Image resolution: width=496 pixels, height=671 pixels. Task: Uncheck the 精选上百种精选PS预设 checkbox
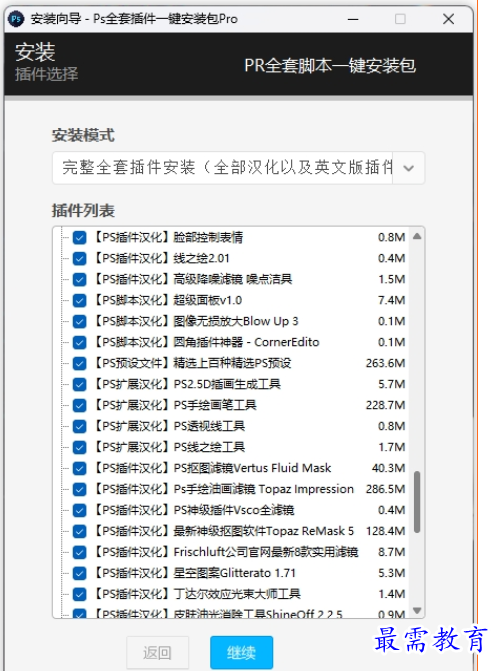click(x=80, y=363)
